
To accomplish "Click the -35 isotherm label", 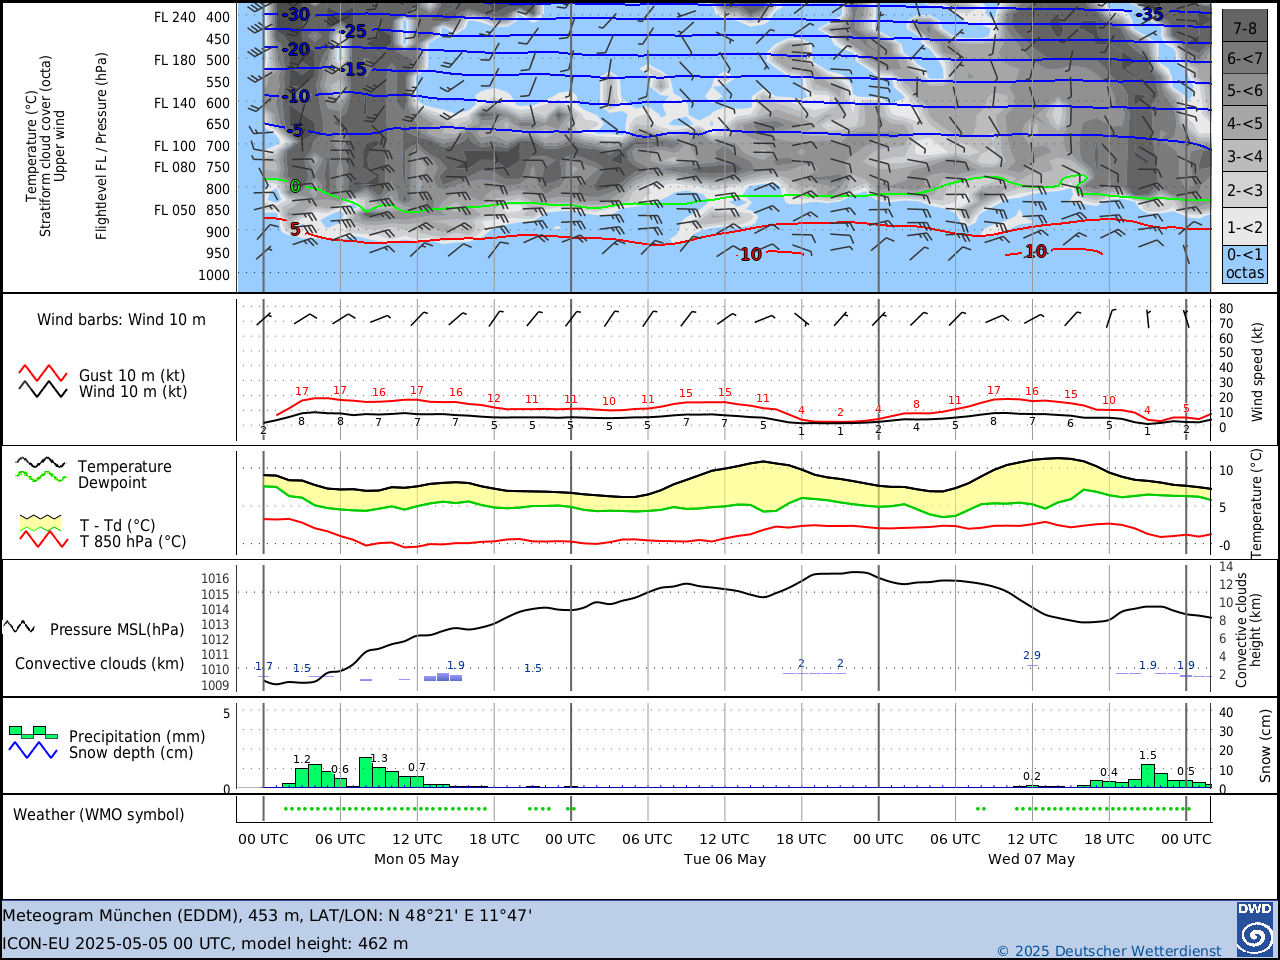I will coord(1149,14).
